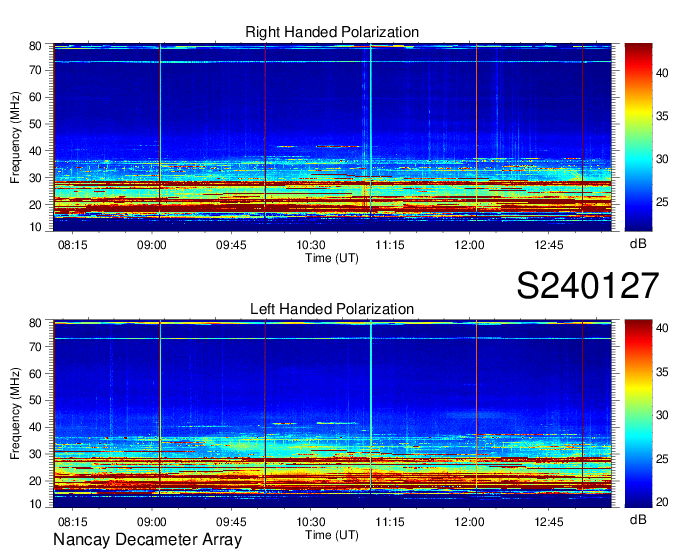
Task: Click 10:30 tick on Left Handed time axis
Action: (311, 522)
